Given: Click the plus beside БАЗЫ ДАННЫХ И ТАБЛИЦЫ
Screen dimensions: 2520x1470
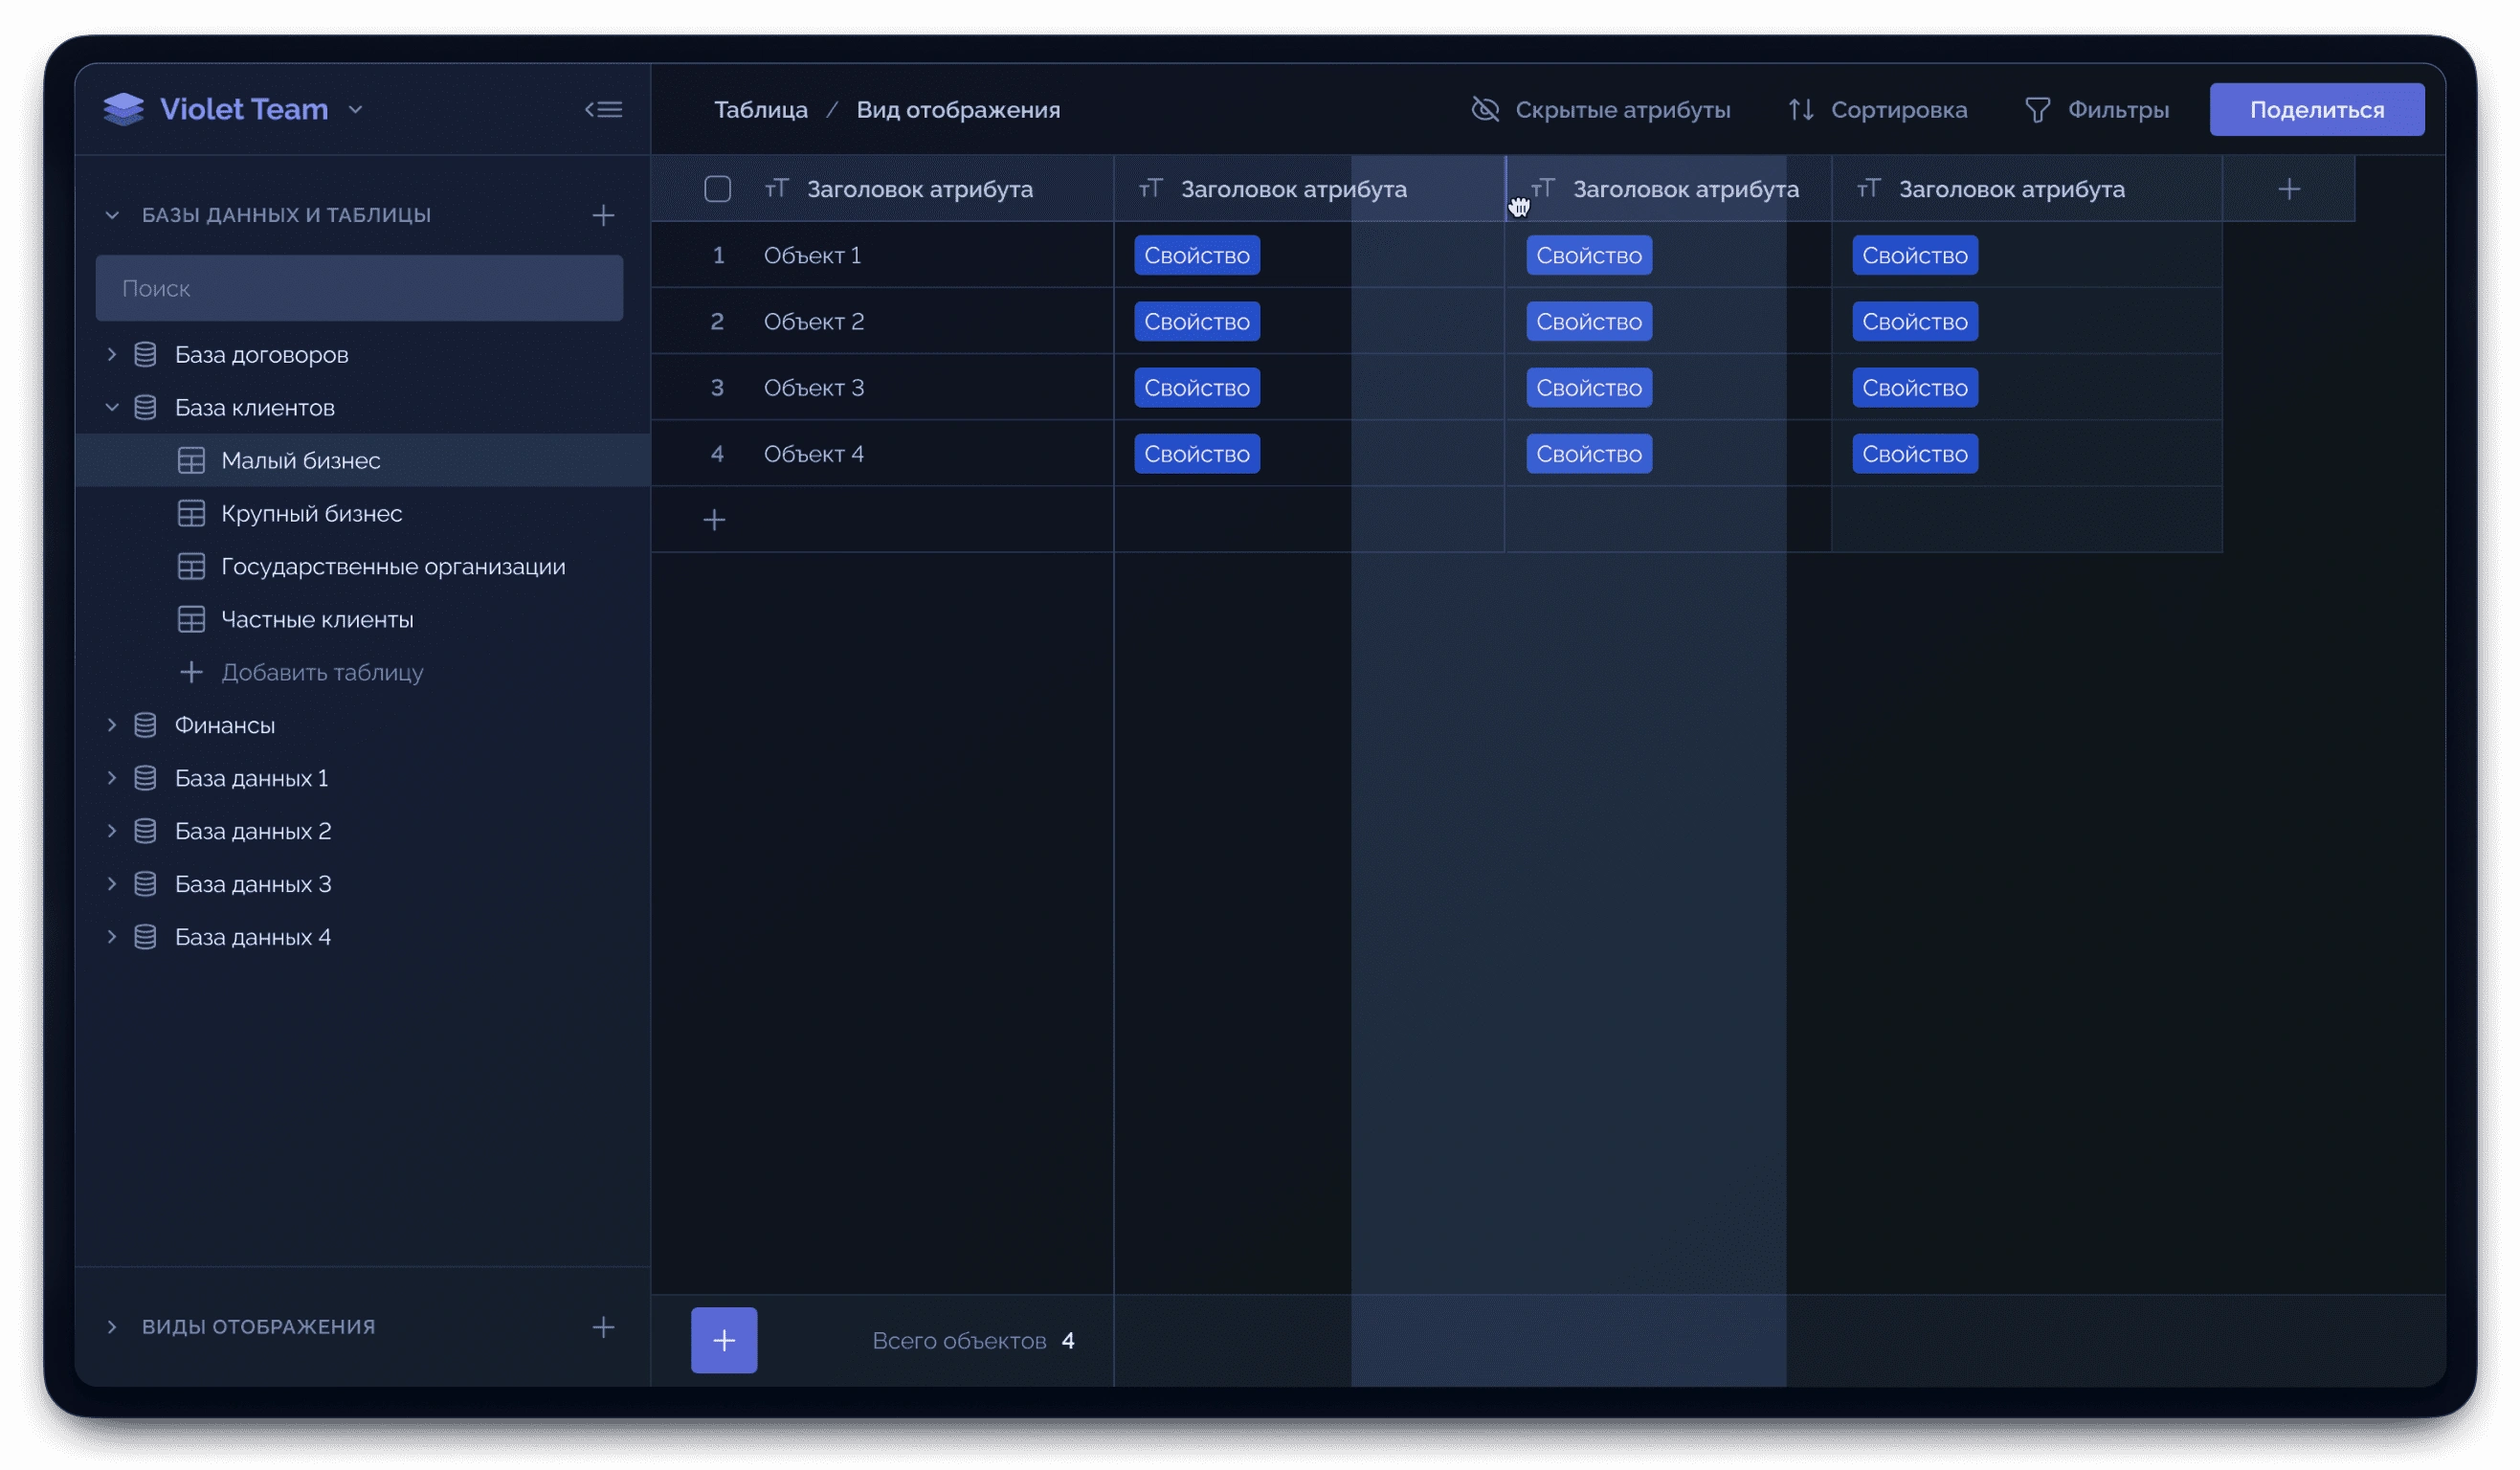Looking at the screenshot, I should pyautogui.click(x=603, y=215).
